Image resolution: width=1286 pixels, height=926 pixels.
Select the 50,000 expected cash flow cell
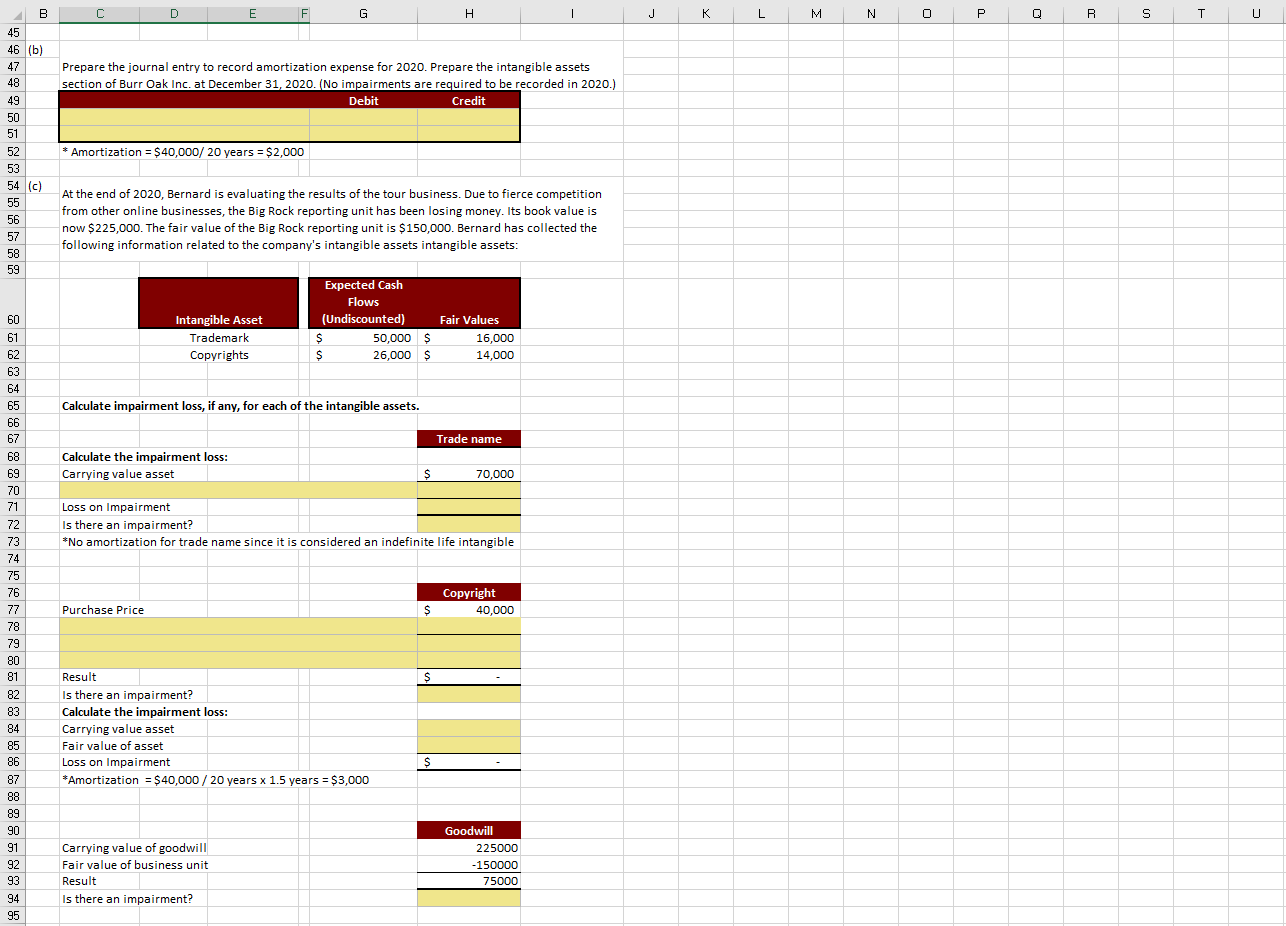click(x=363, y=338)
